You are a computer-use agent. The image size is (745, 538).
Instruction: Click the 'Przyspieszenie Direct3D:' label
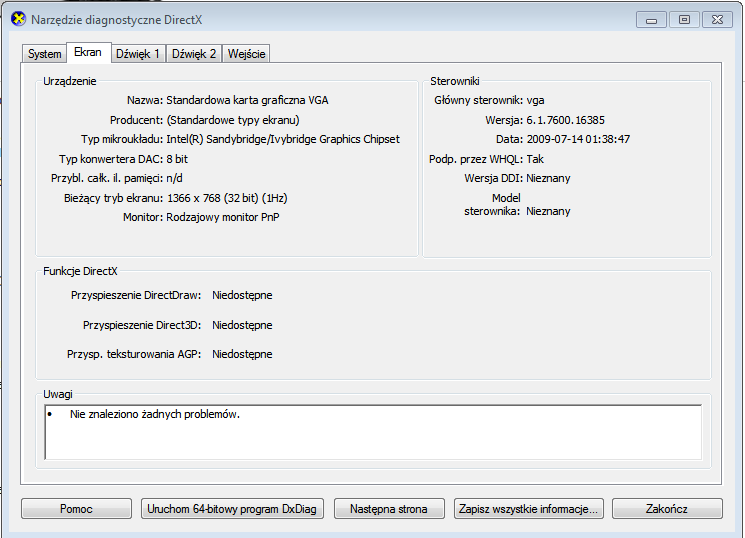[142, 325]
